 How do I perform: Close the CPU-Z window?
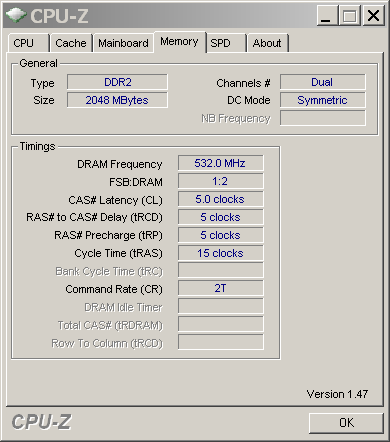(x=373, y=16)
